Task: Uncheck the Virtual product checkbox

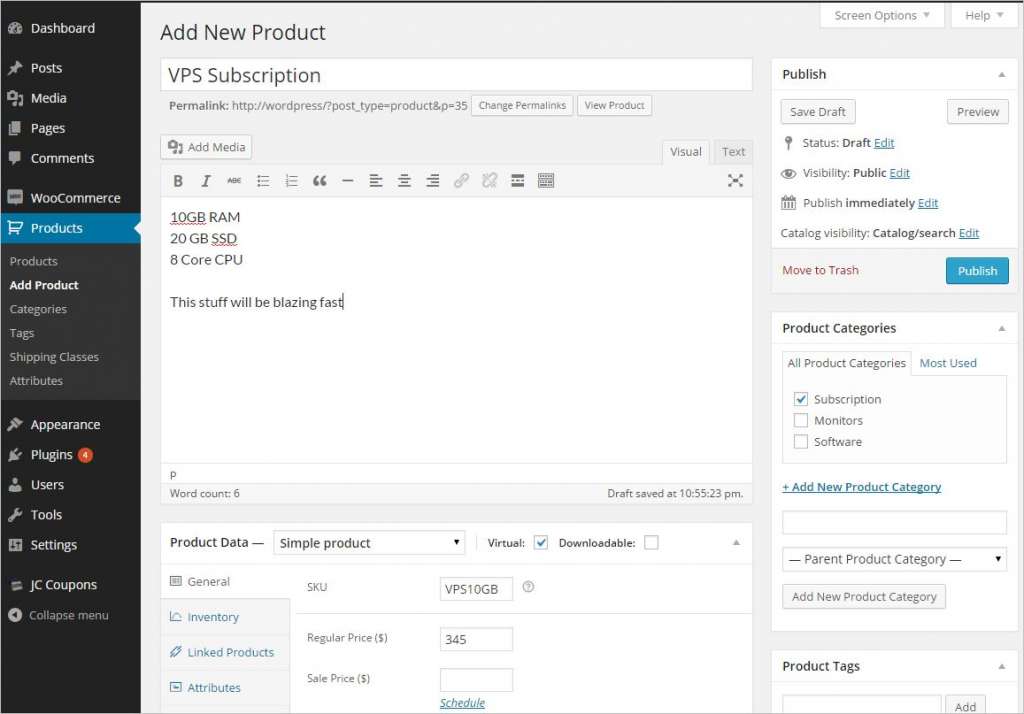Action: [x=541, y=543]
